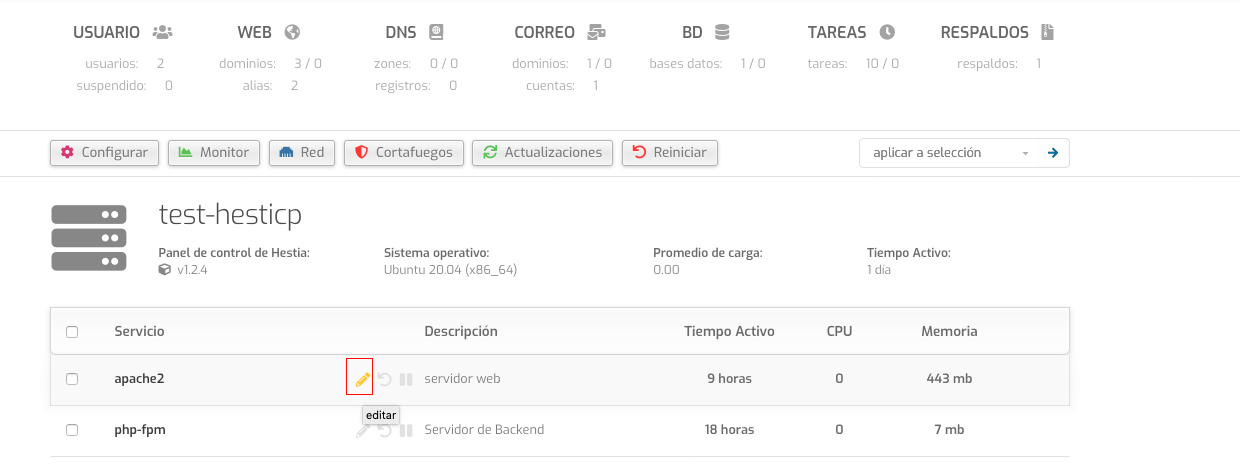Click the clock icon next to TAREAS
The width and height of the screenshot is (1240, 466).
(886, 32)
